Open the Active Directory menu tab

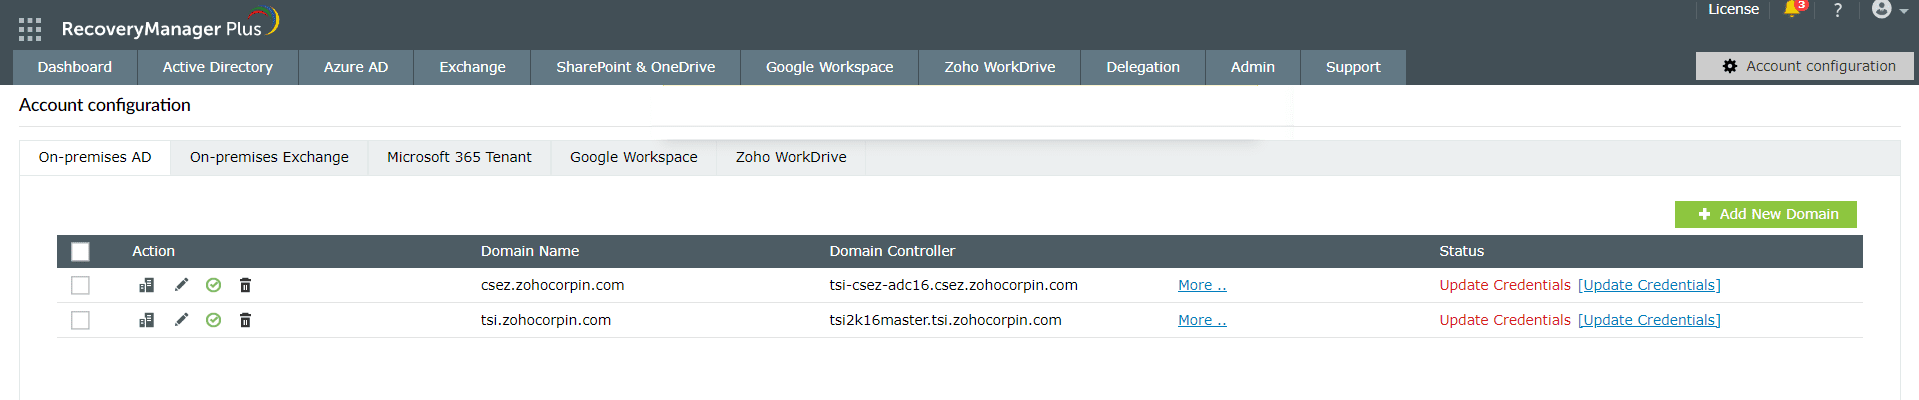tap(218, 67)
